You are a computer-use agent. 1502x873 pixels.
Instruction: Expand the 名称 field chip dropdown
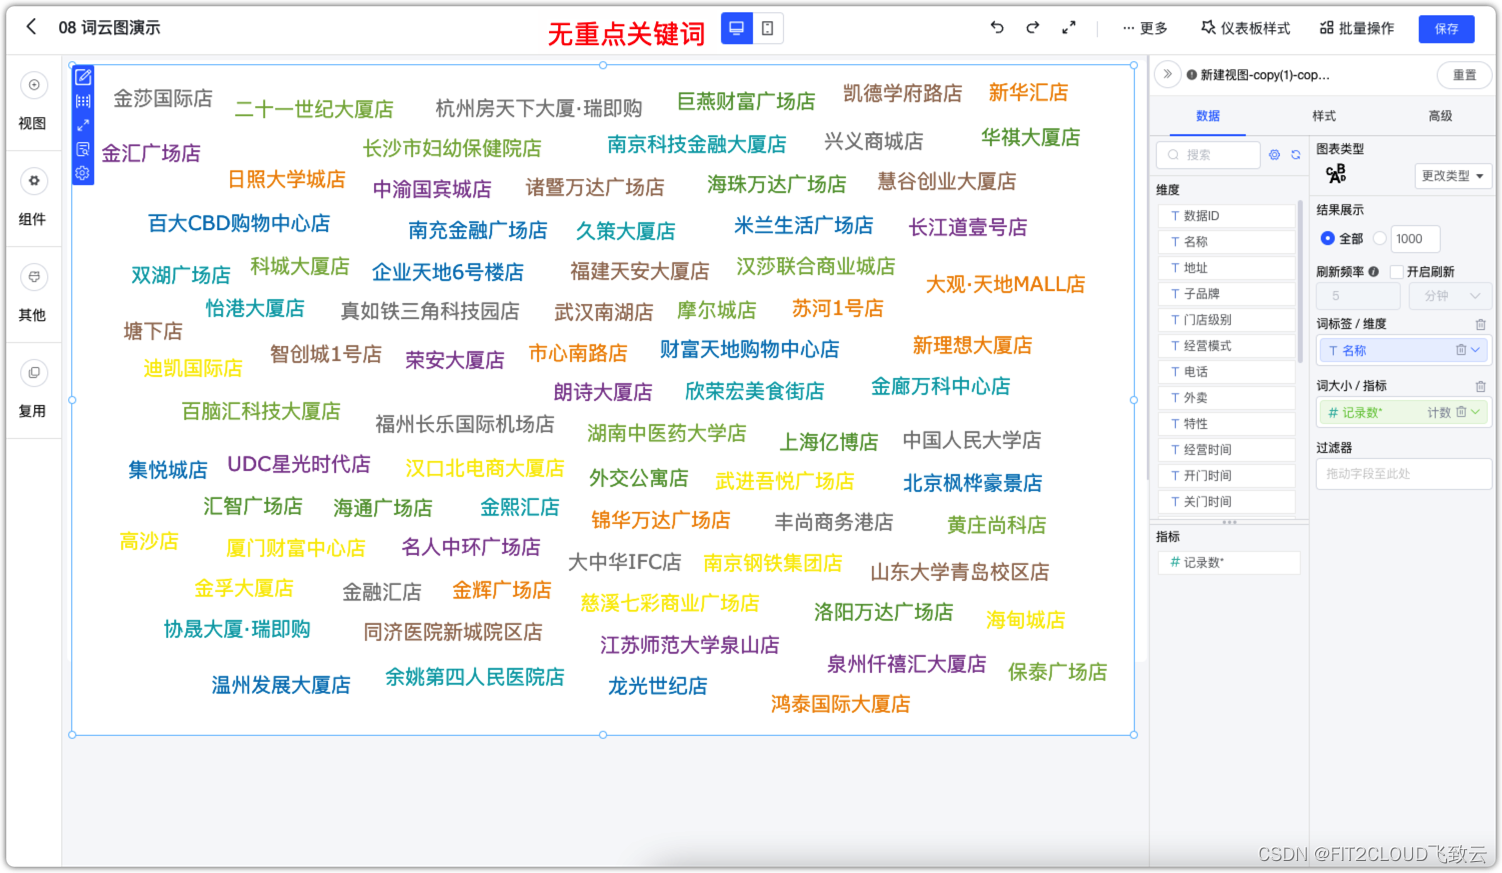tap(1476, 350)
